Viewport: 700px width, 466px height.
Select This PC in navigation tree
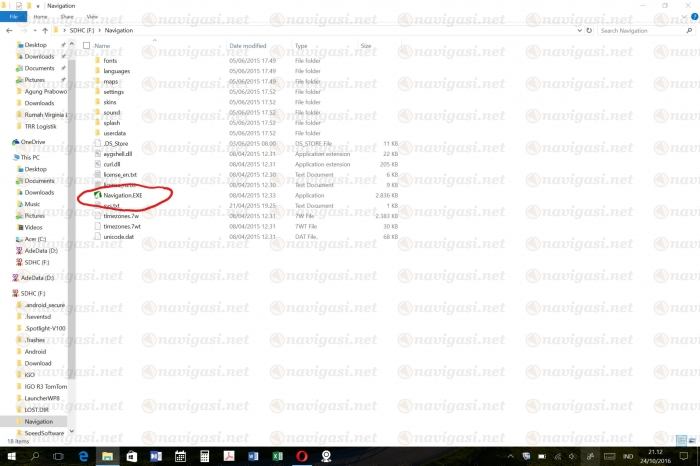29,157
